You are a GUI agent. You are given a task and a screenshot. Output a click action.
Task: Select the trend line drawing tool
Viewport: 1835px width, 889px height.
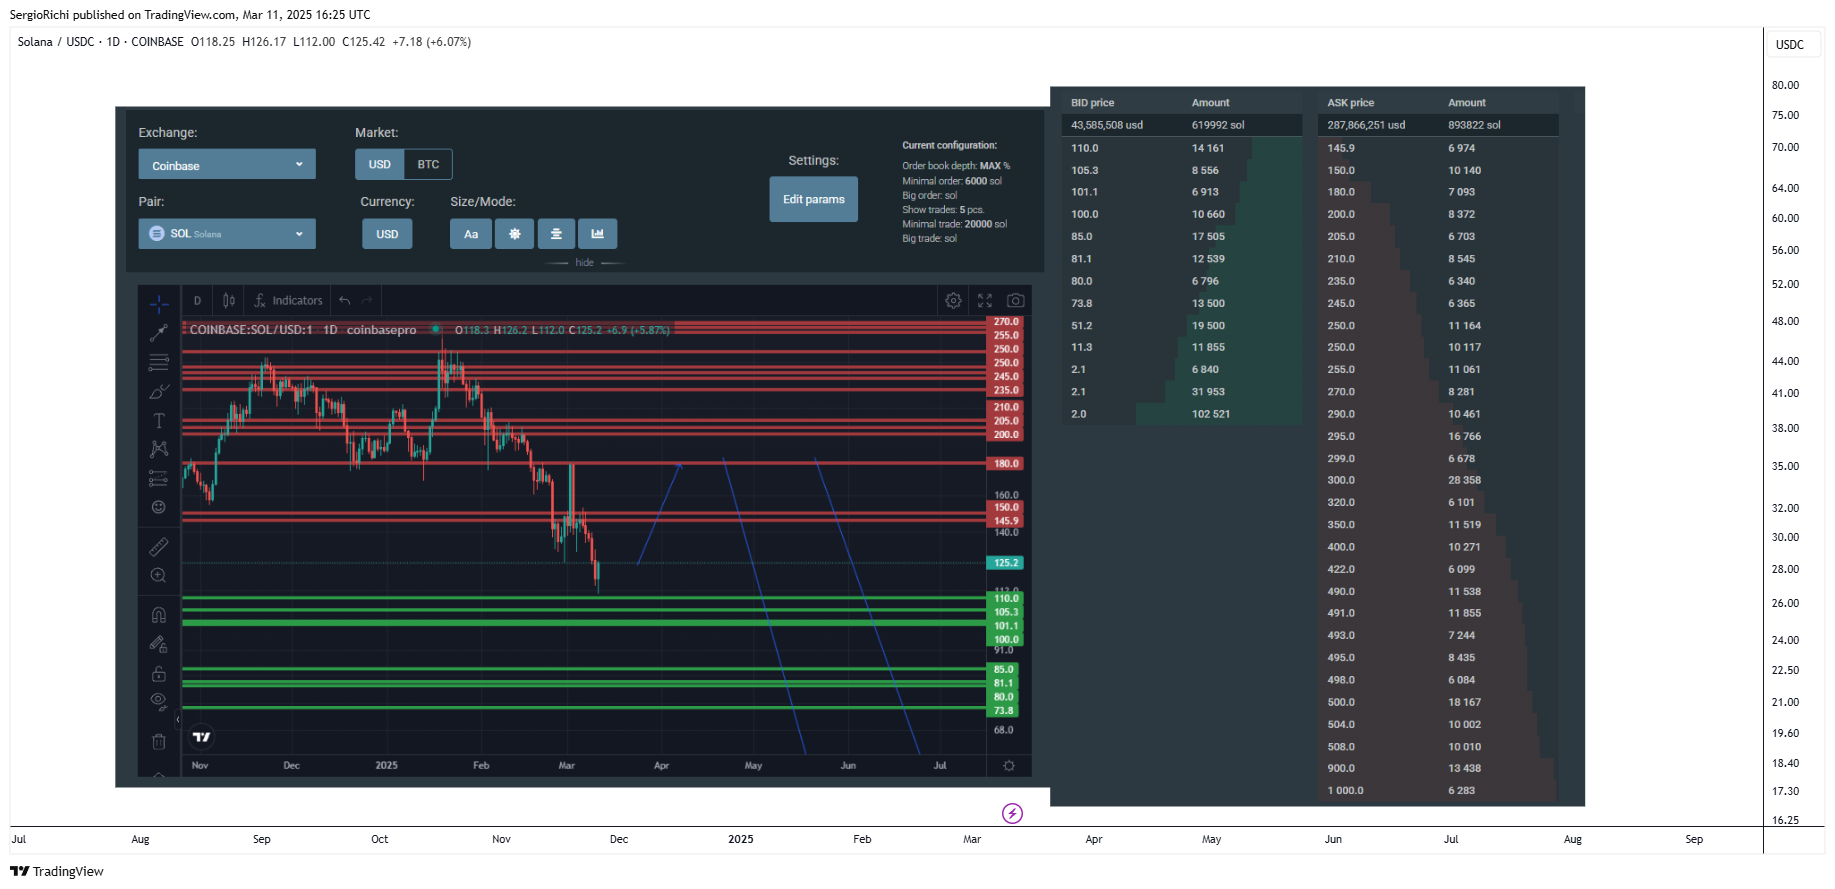tap(159, 333)
